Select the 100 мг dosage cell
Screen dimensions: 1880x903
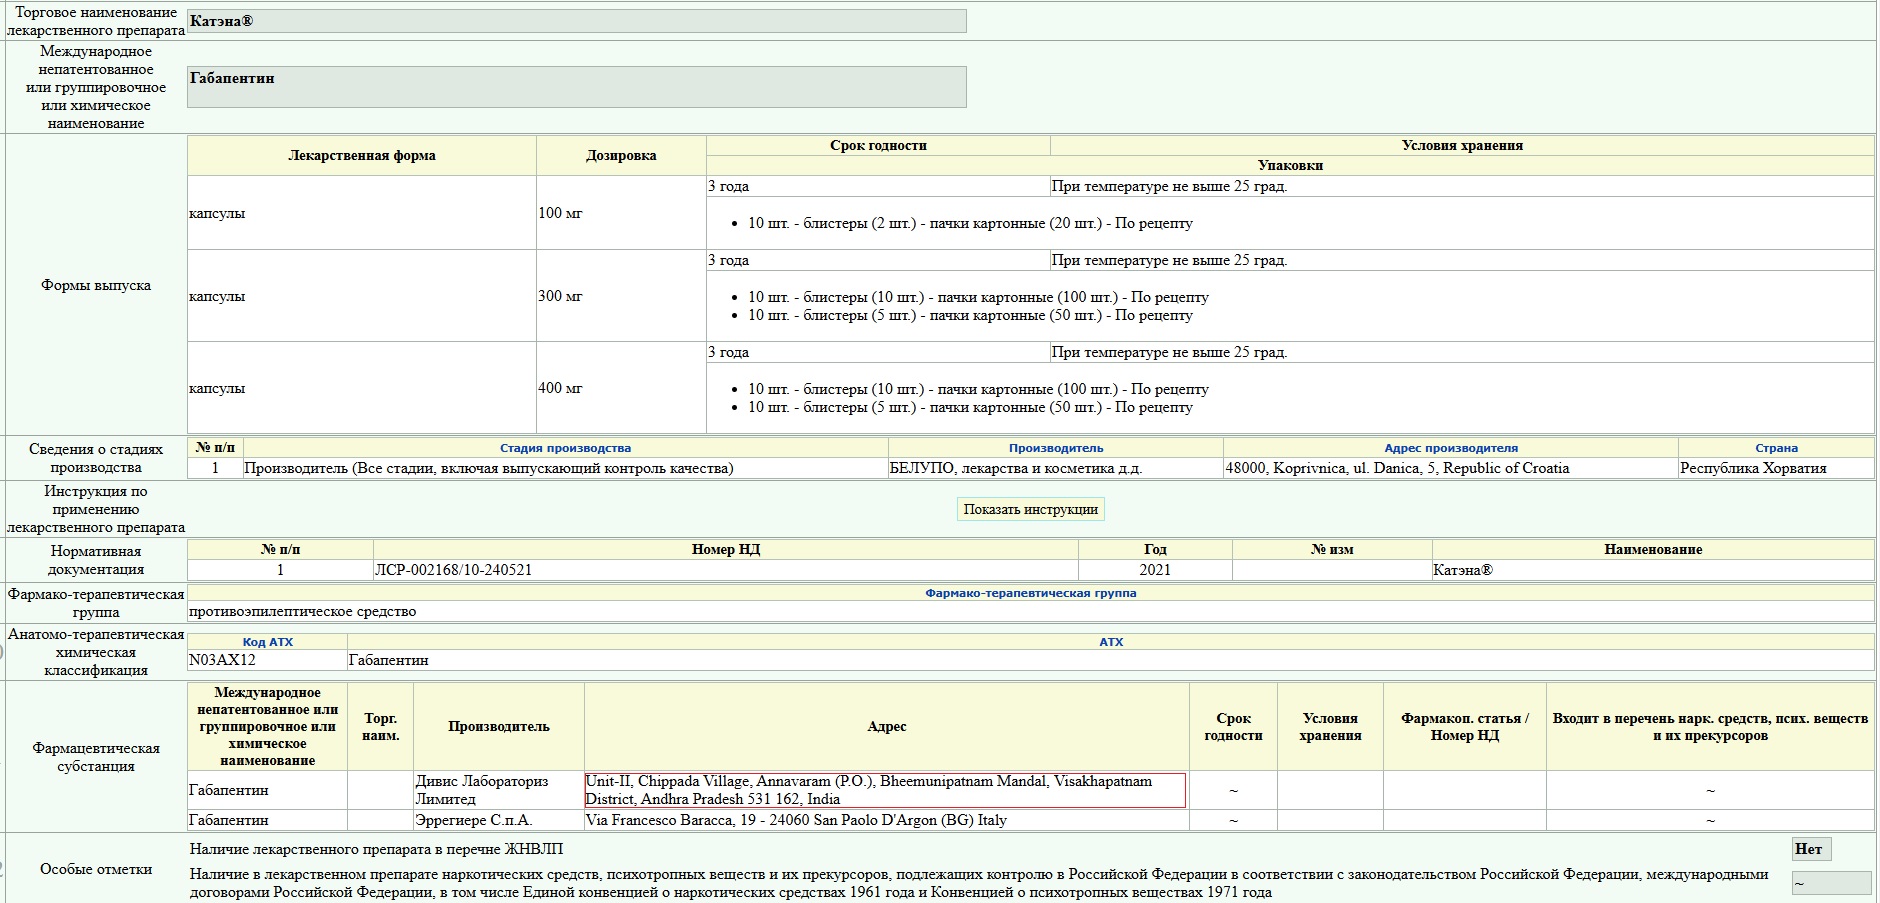click(621, 213)
